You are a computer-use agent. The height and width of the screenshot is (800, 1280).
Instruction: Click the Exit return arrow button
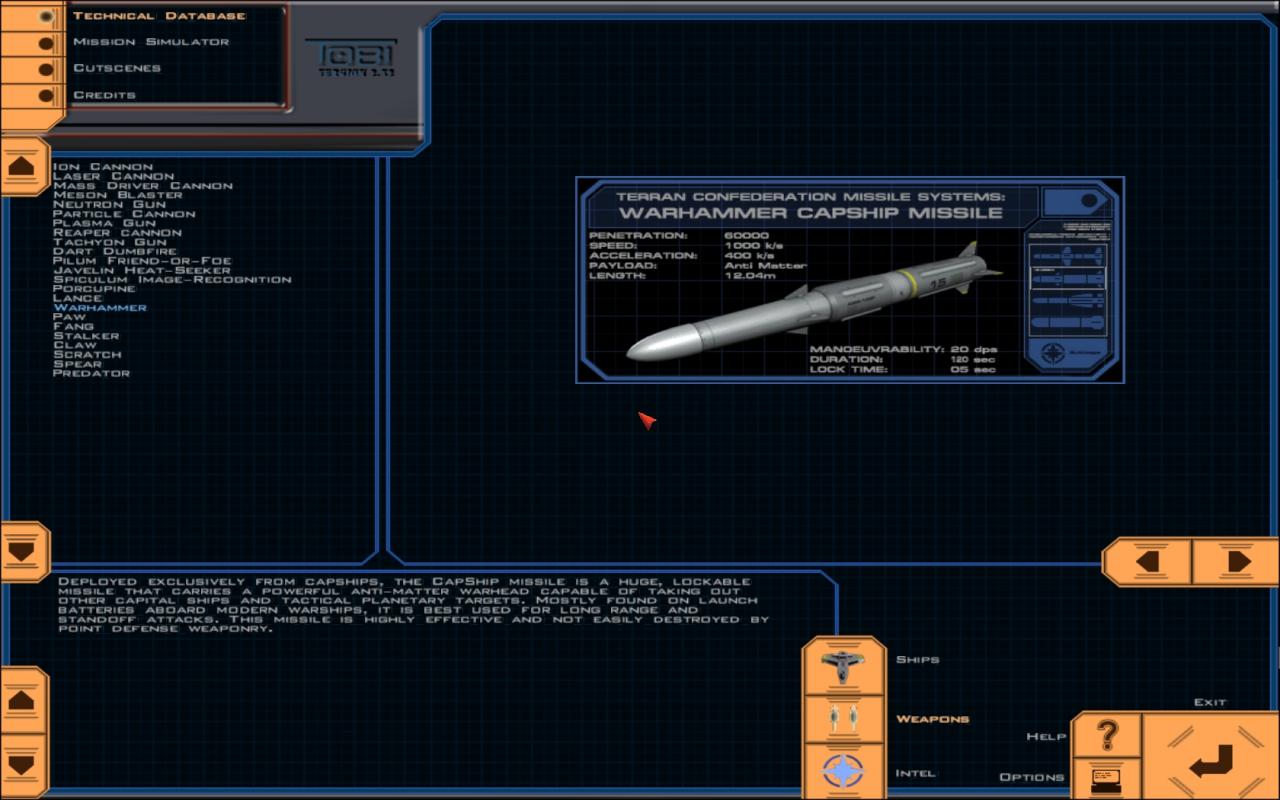[x=1211, y=757]
